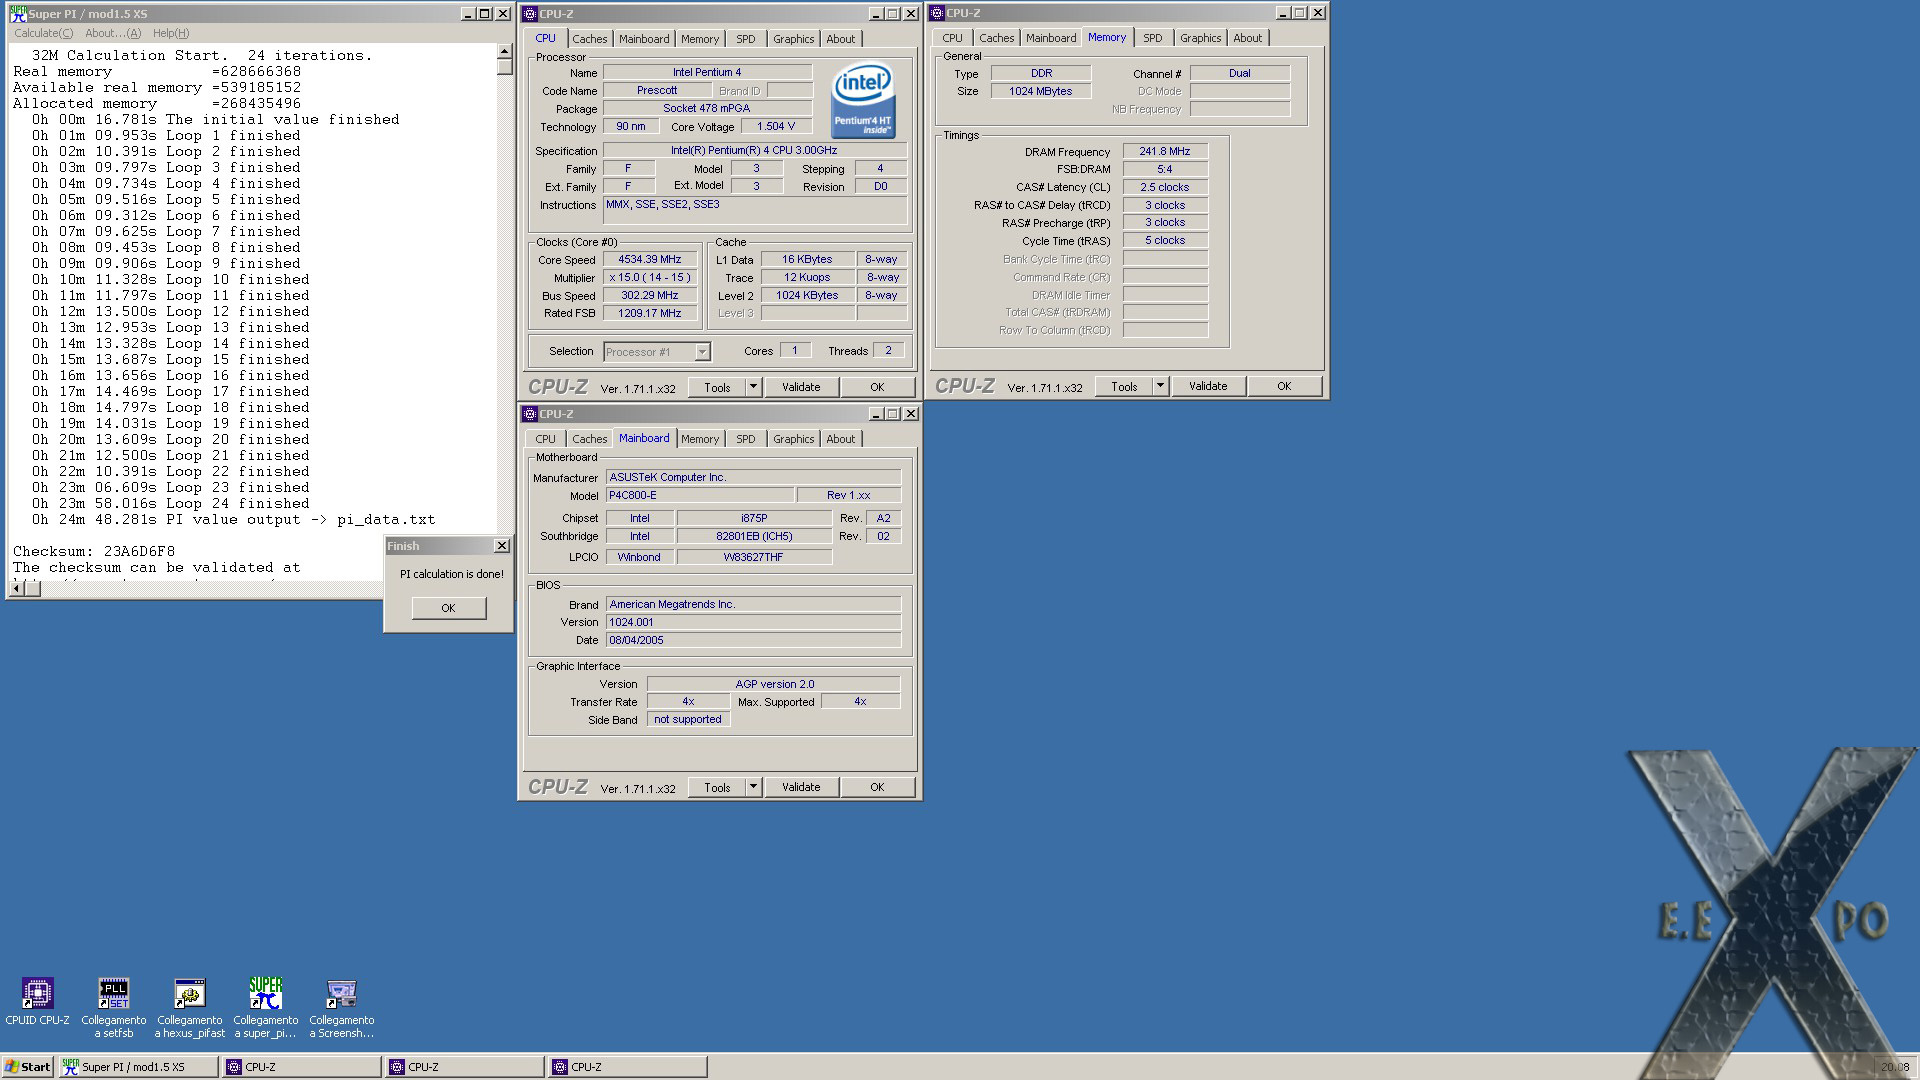Image resolution: width=1920 pixels, height=1080 pixels.
Task: Click Validate in CPU-Z Mainboard window
Action: point(801,787)
